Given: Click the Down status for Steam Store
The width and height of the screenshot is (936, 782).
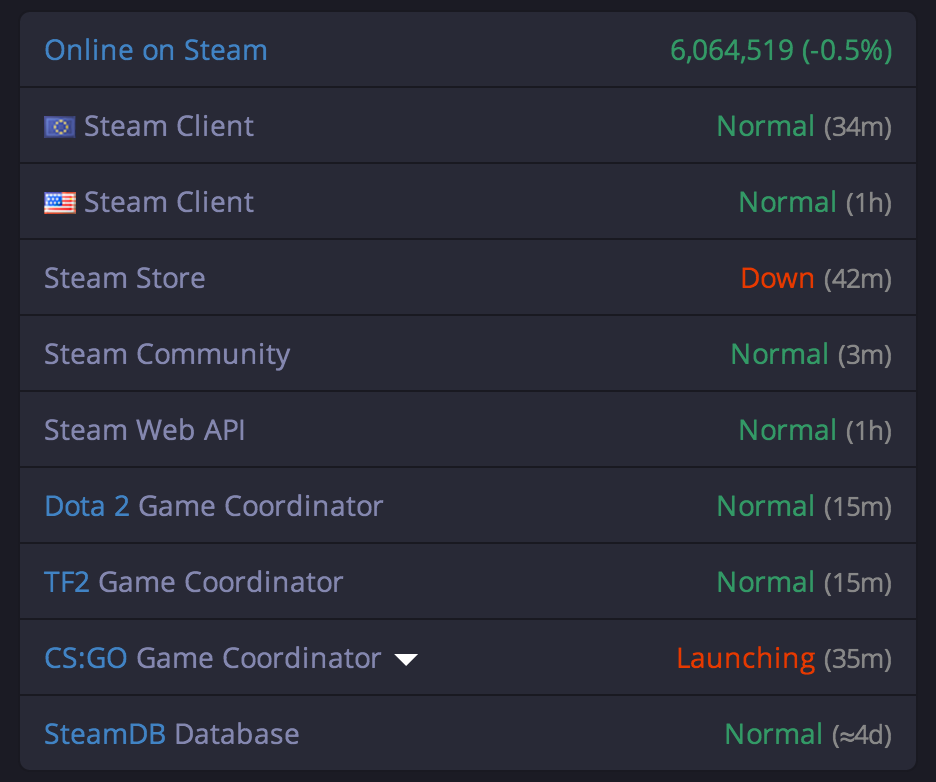Looking at the screenshot, I should pyautogui.click(x=777, y=278).
